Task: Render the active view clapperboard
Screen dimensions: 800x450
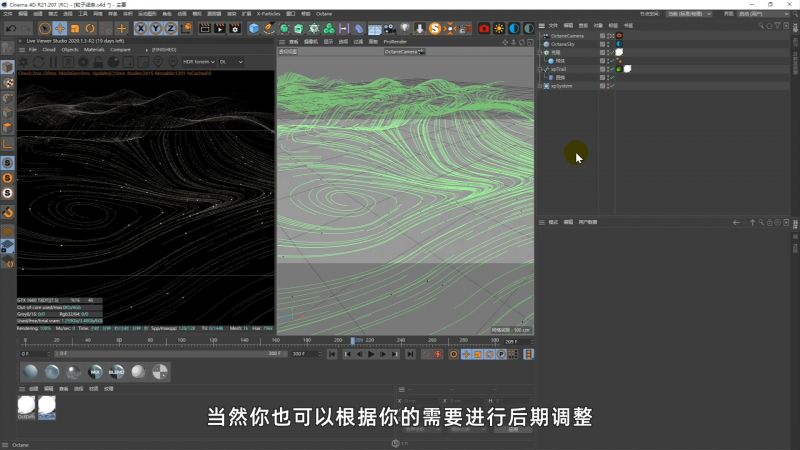Action: click(205, 29)
